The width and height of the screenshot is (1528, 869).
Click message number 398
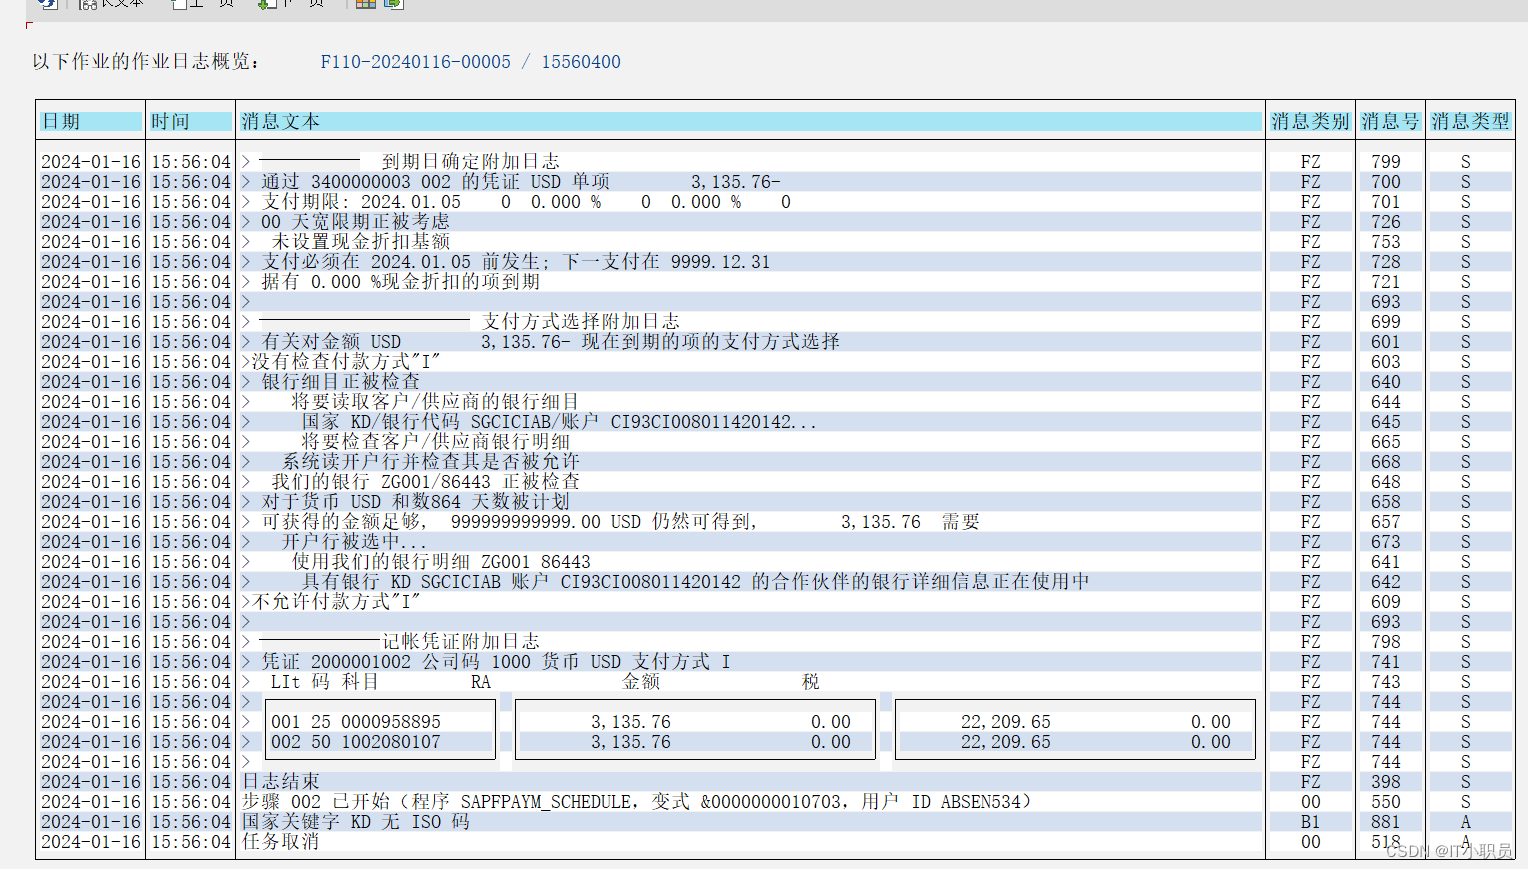(1386, 781)
